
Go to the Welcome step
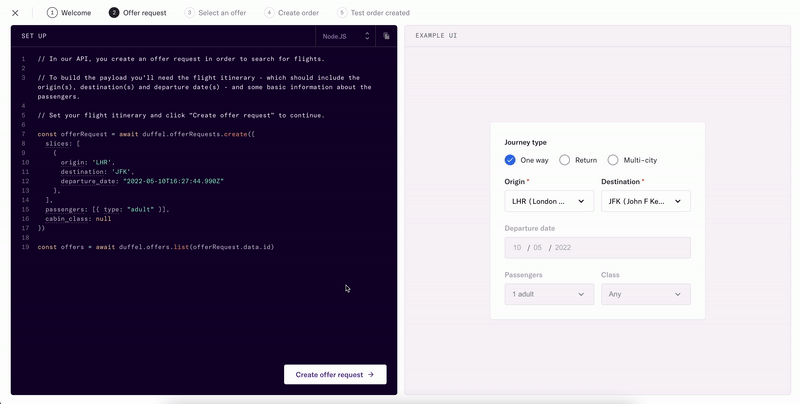point(69,13)
